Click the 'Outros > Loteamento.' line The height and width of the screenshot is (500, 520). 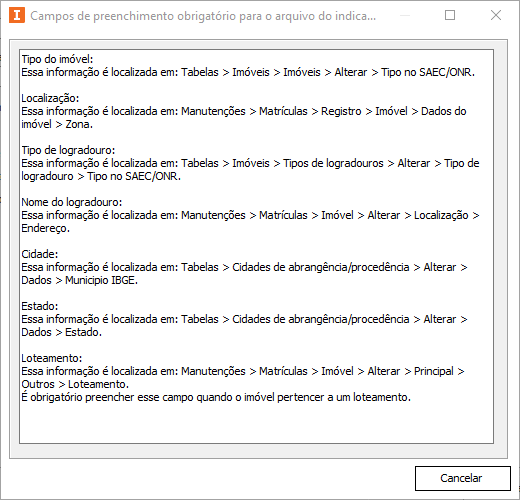(x=75, y=384)
